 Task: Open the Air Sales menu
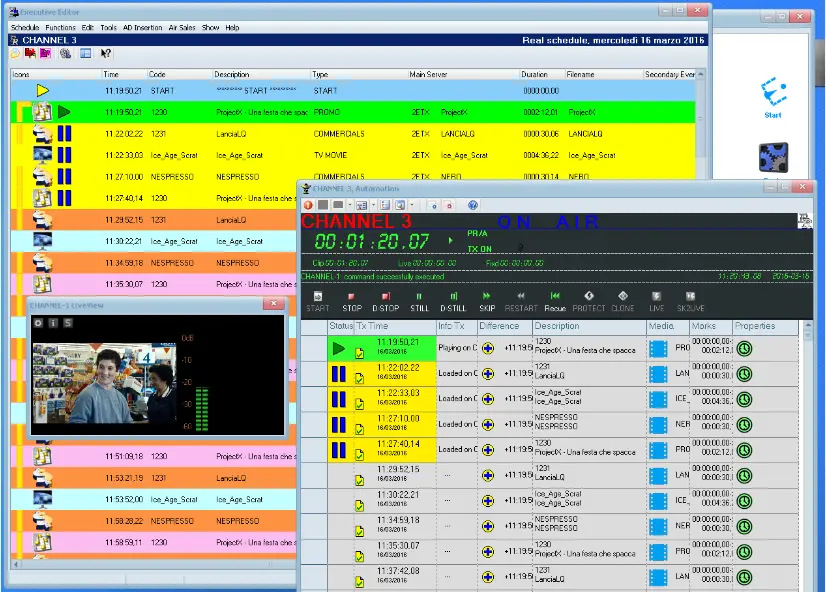182,28
